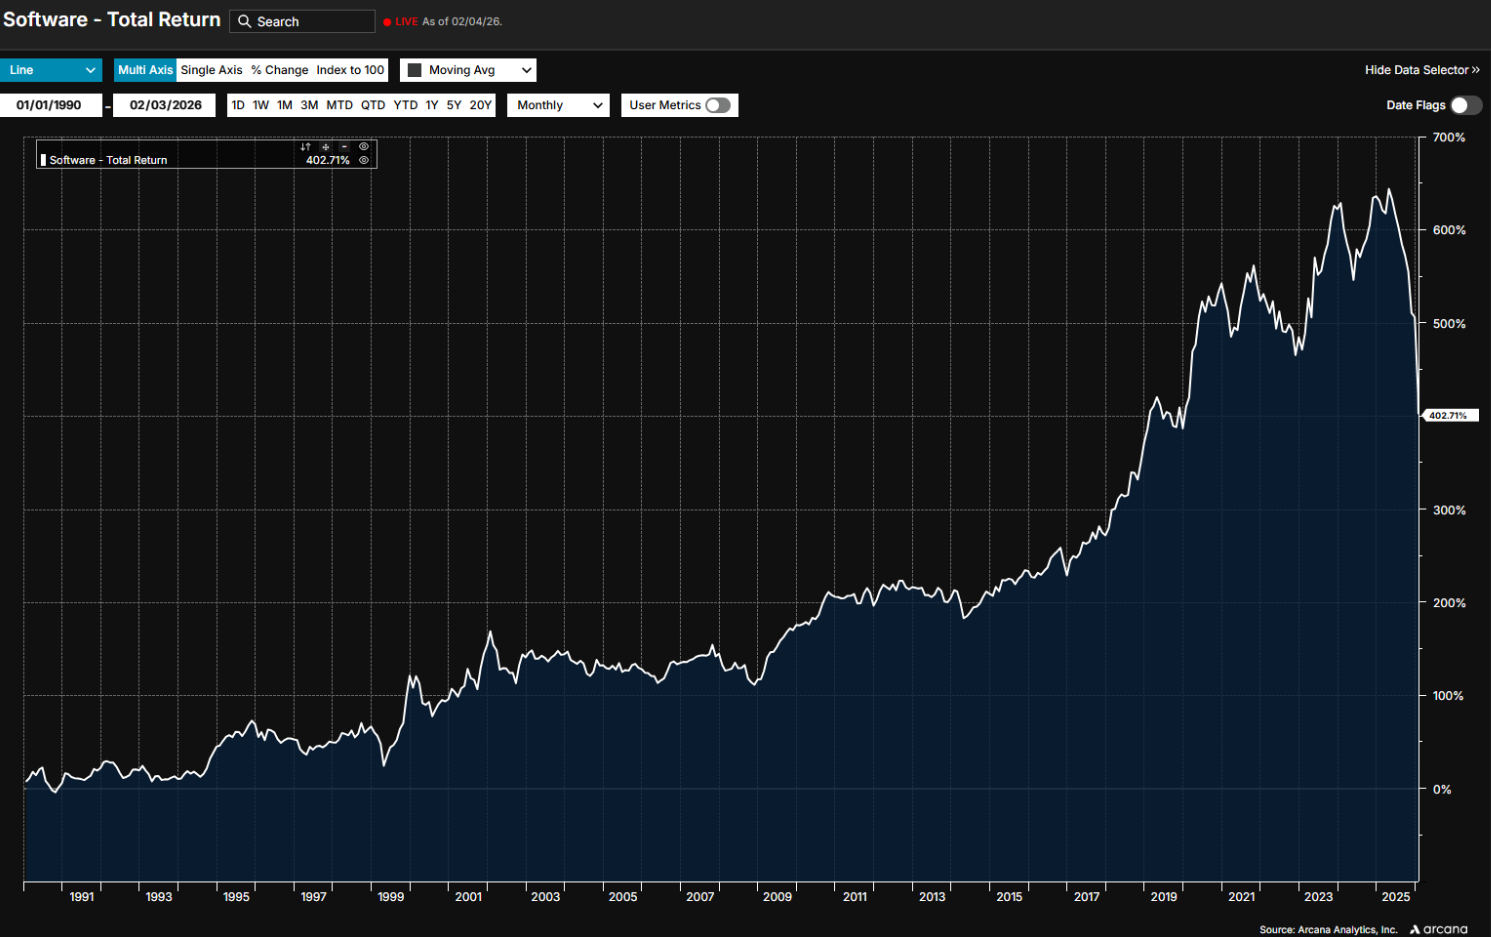The height and width of the screenshot is (937, 1491).
Task: Enable the User Metrics toggle
Action: (717, 105)
